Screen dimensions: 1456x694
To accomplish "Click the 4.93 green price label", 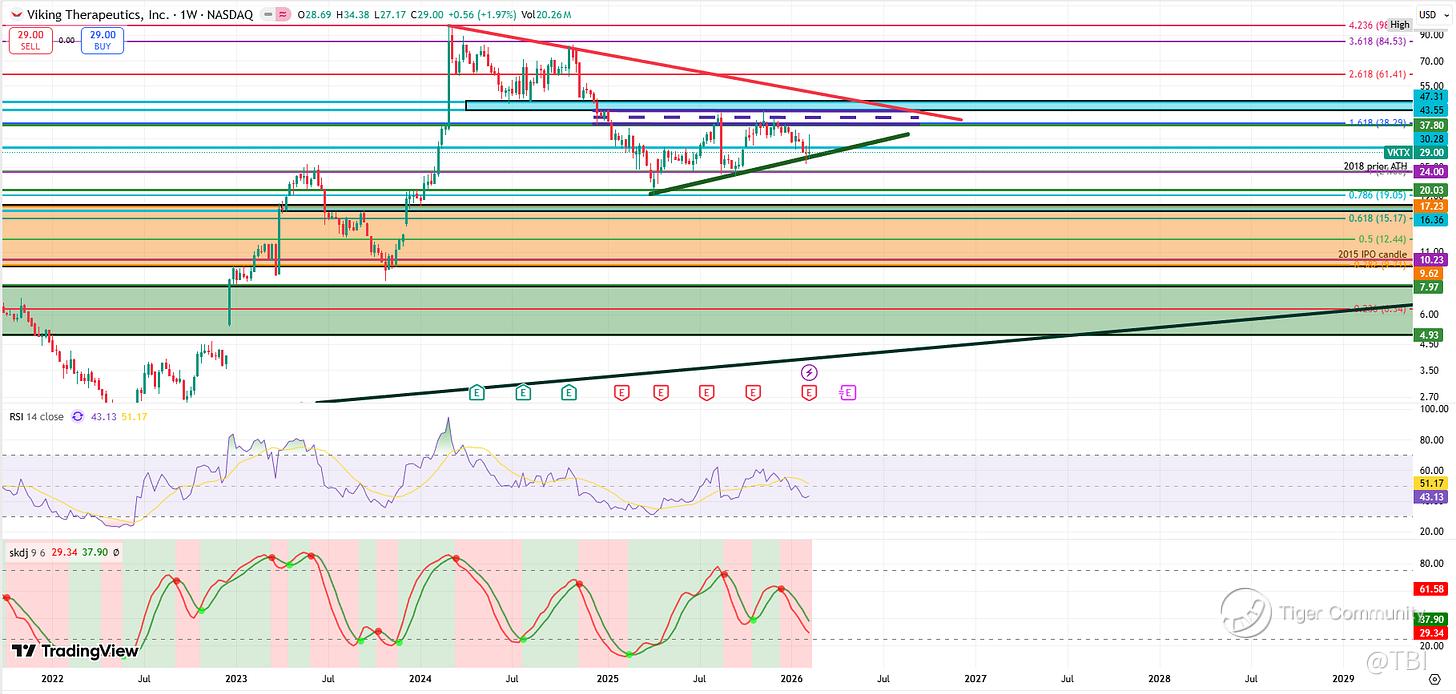I will pyautogui.click(x=1429, y=335).
